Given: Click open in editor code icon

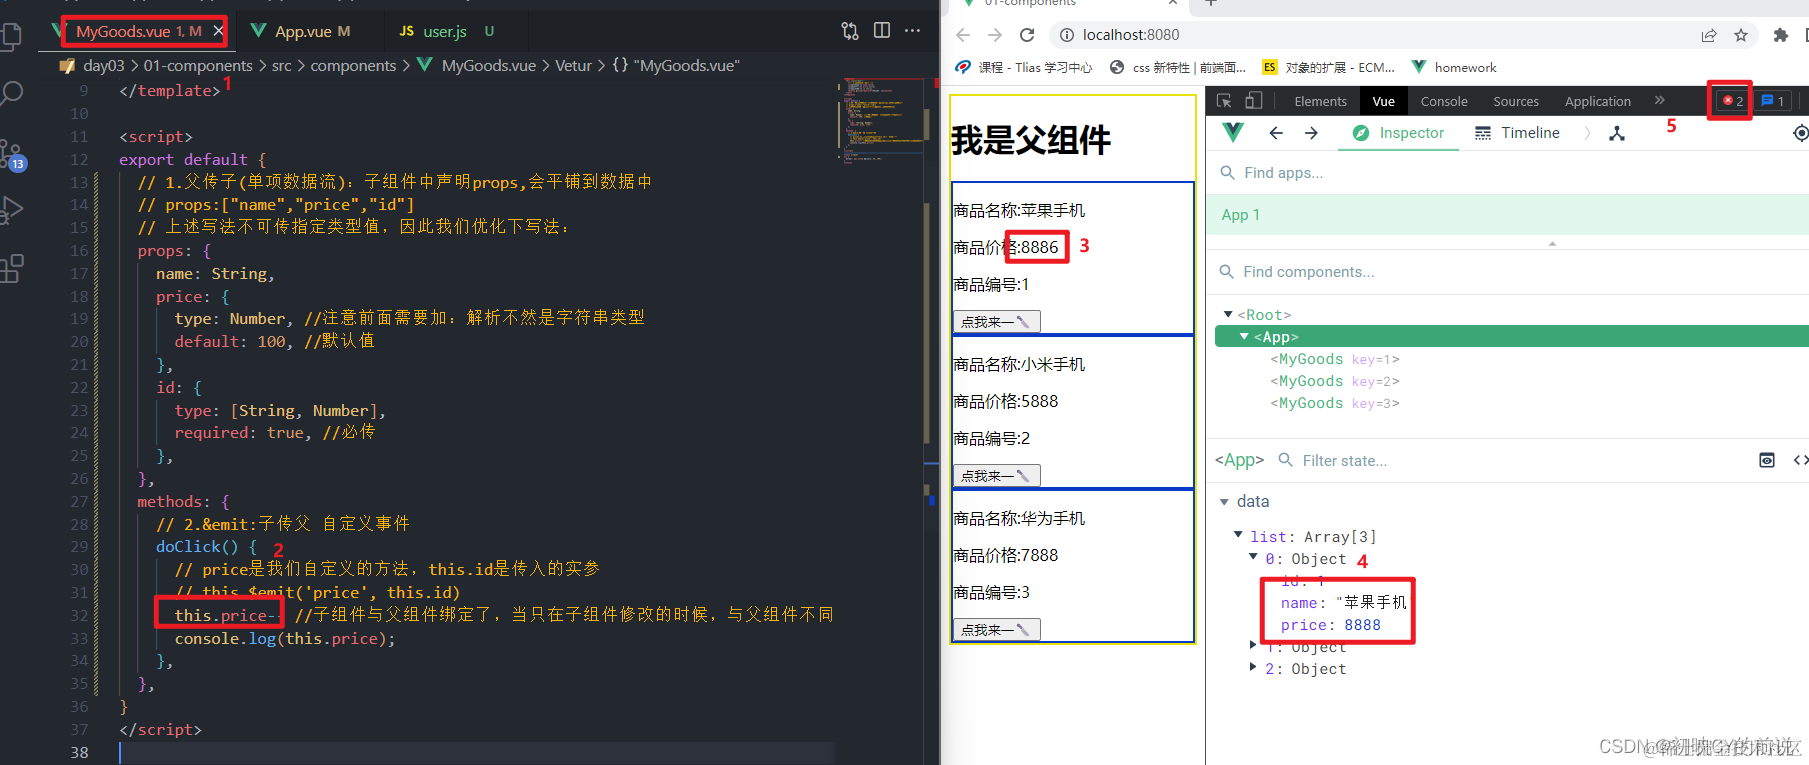Looking at the screenshot, I should point(1800,460).
